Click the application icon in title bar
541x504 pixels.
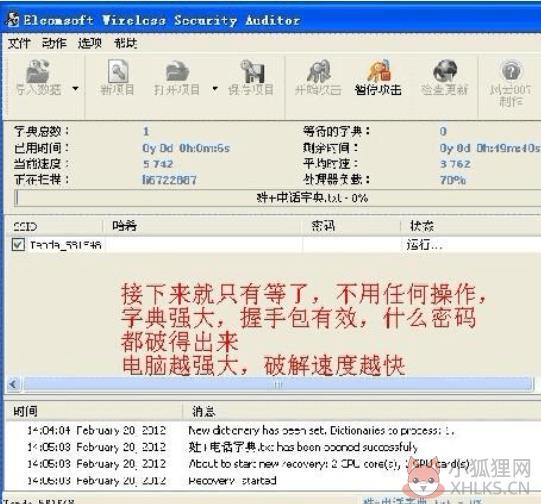pos(13,20)
